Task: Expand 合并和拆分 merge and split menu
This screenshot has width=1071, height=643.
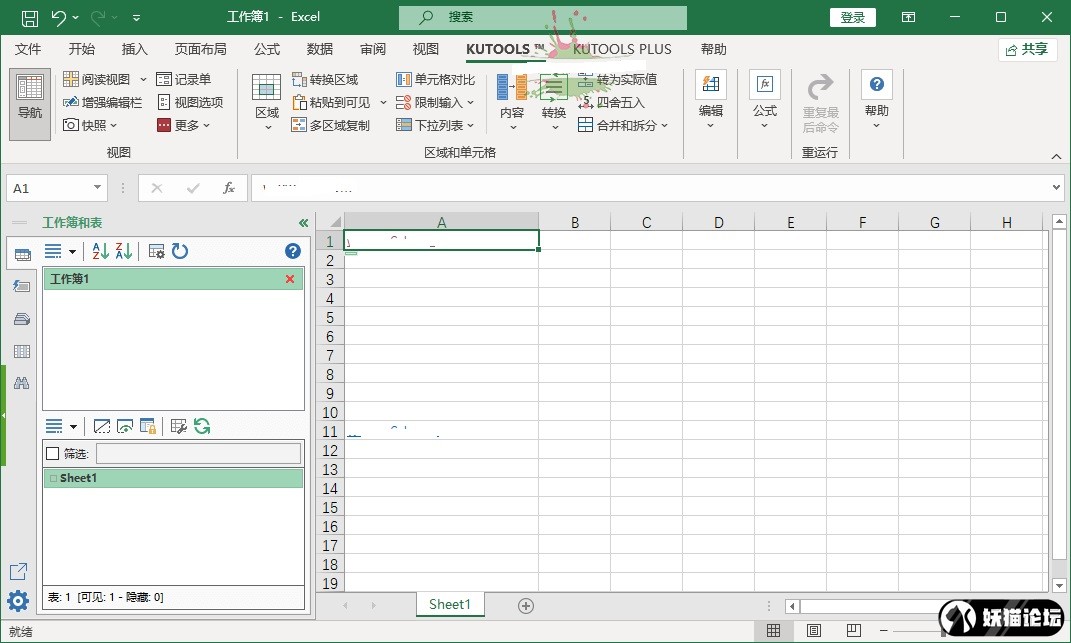Action: tap(623, 125)
